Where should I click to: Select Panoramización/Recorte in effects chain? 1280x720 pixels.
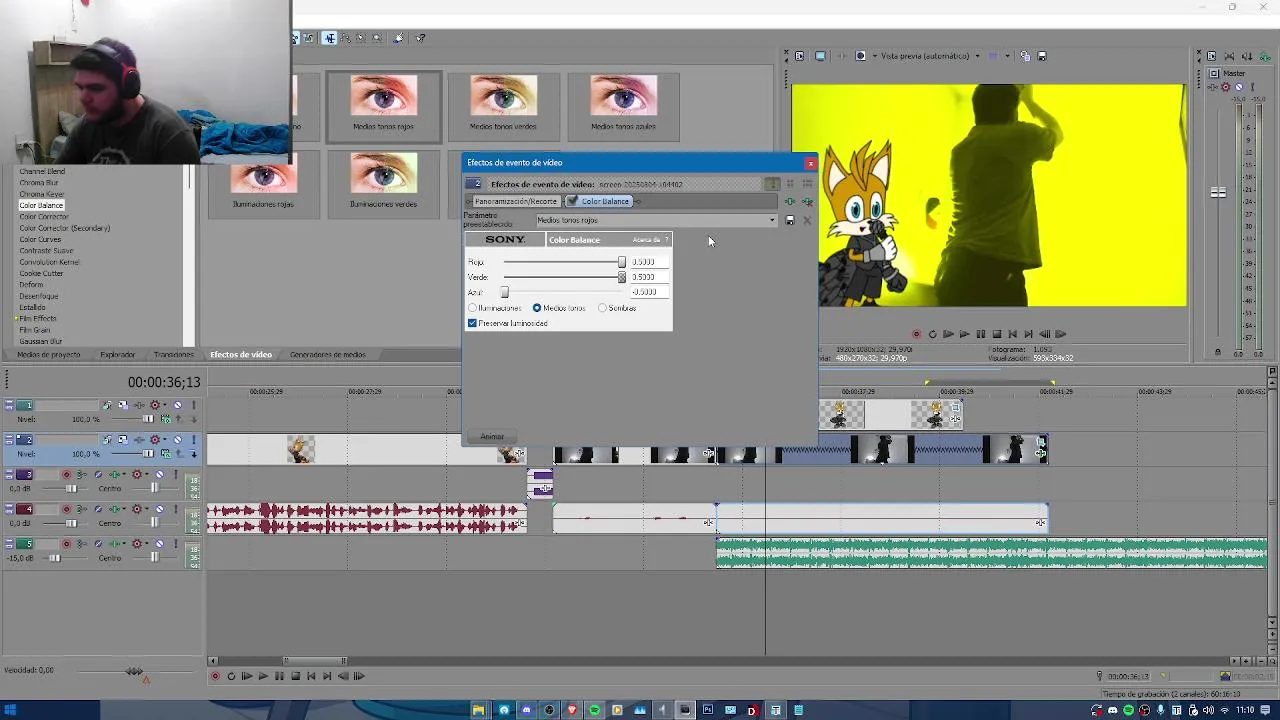click(516, 201)
